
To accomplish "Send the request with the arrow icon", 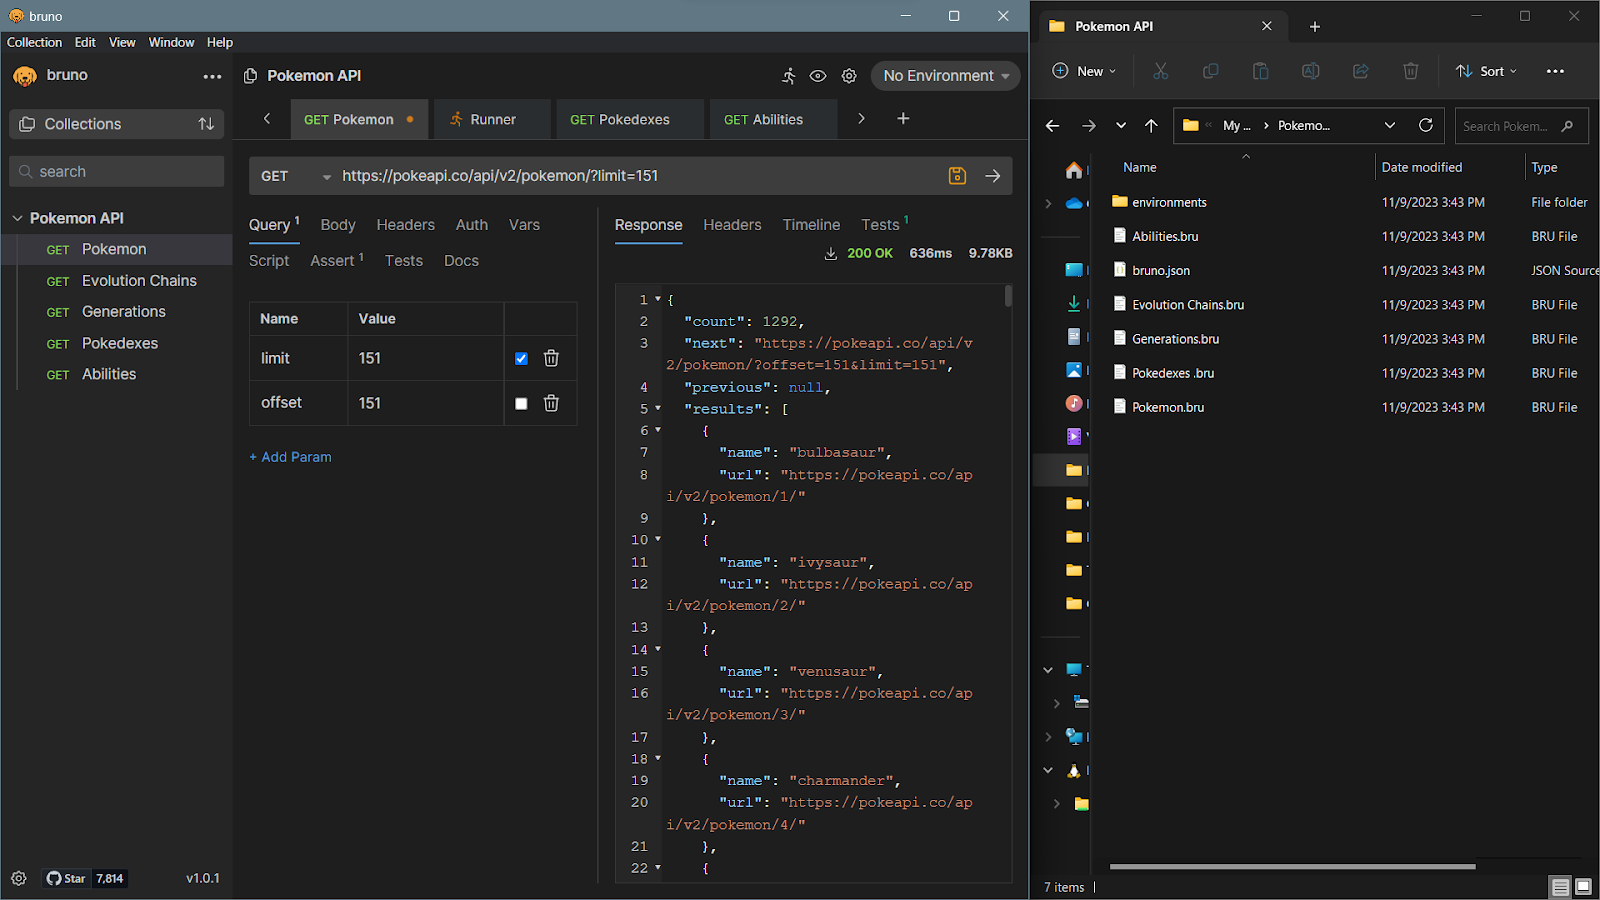I will [x=993, y=176].
